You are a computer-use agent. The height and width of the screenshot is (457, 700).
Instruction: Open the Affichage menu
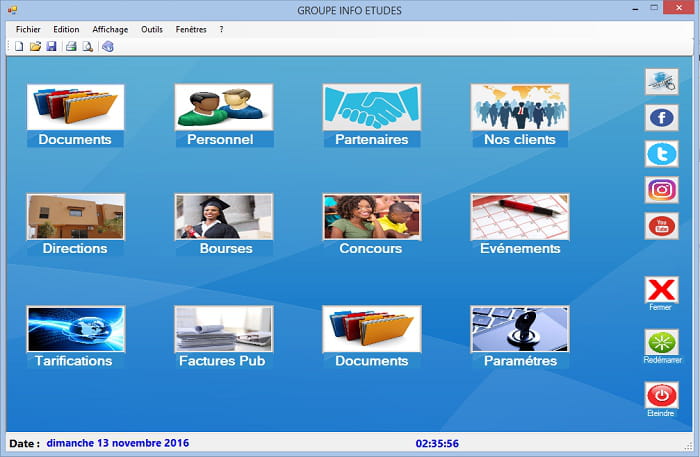(x=110, y=29)
